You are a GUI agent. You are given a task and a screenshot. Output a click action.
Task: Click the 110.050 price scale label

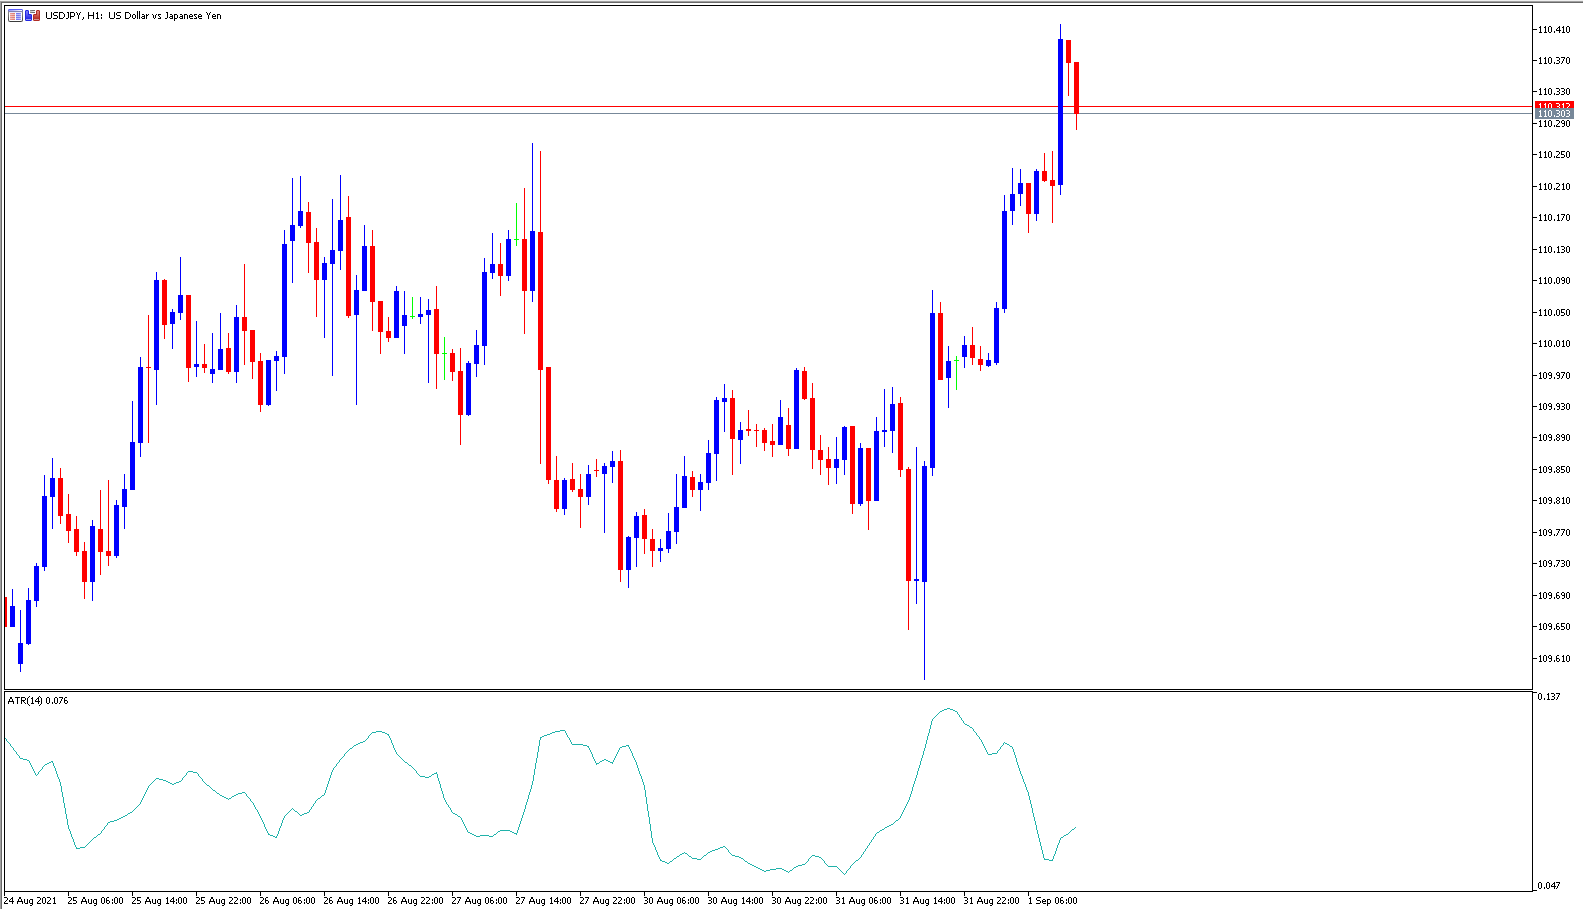1553,313
